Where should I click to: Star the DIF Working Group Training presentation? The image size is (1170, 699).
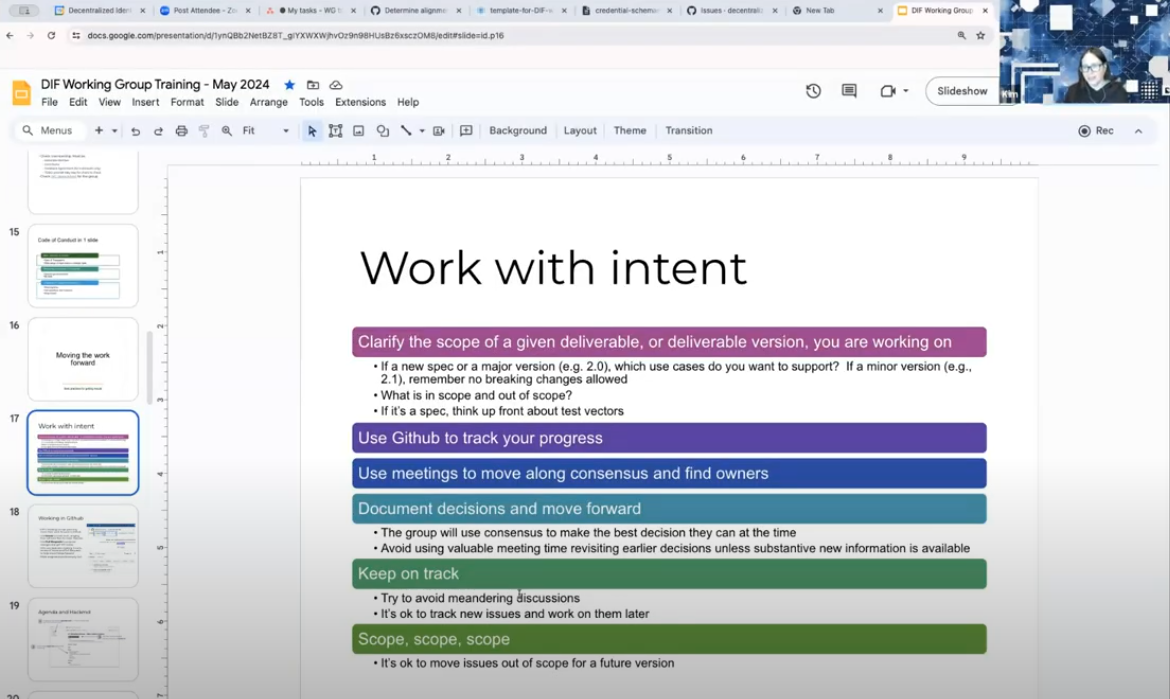290,85
